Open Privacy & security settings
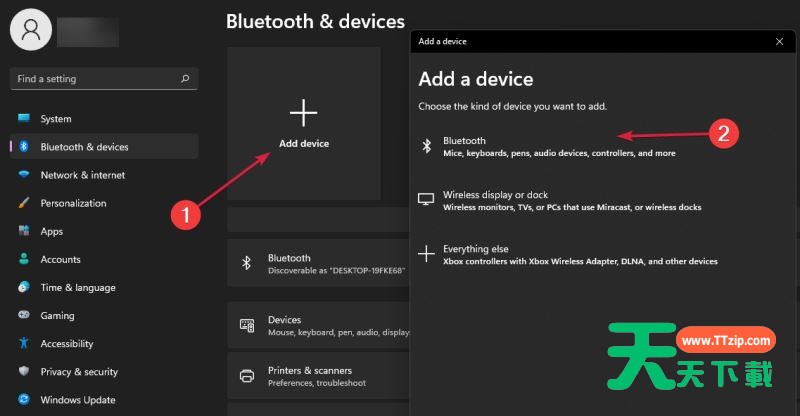The width and height of the screenshot is (800, 416). click(x=79, y=371)
